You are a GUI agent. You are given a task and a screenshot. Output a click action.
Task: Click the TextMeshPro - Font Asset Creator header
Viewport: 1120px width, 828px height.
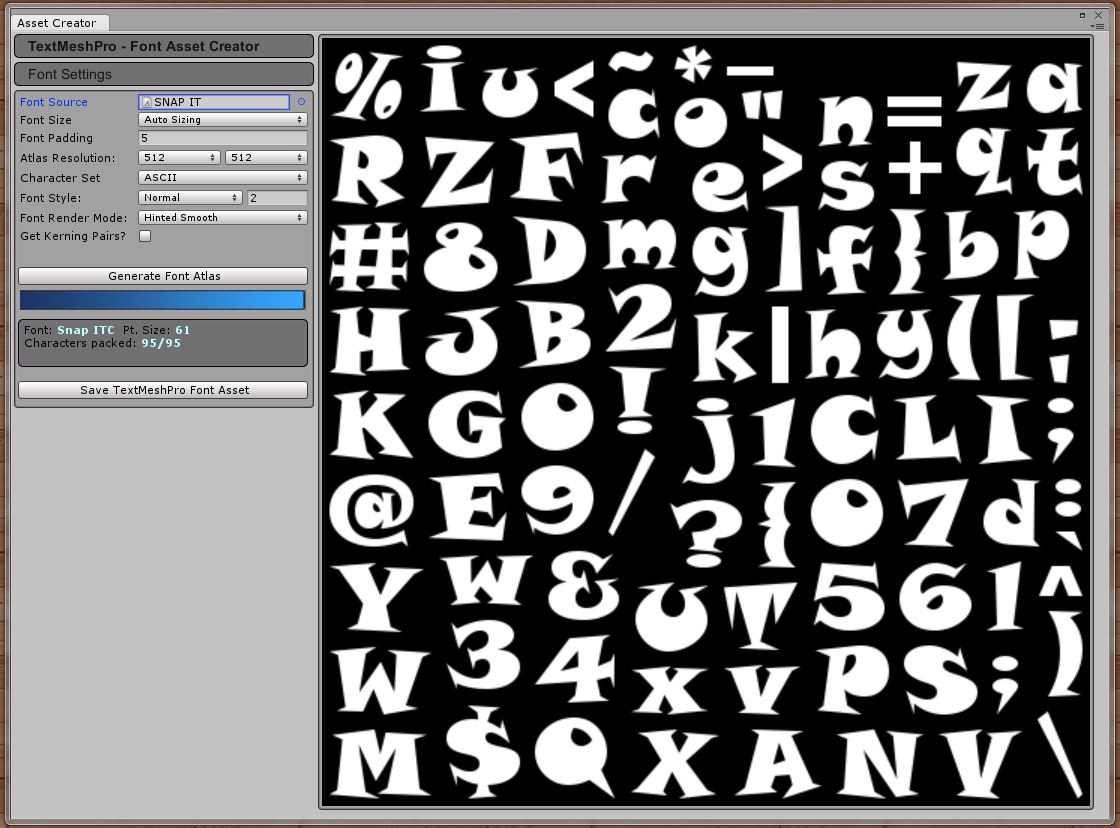(163, 46)
